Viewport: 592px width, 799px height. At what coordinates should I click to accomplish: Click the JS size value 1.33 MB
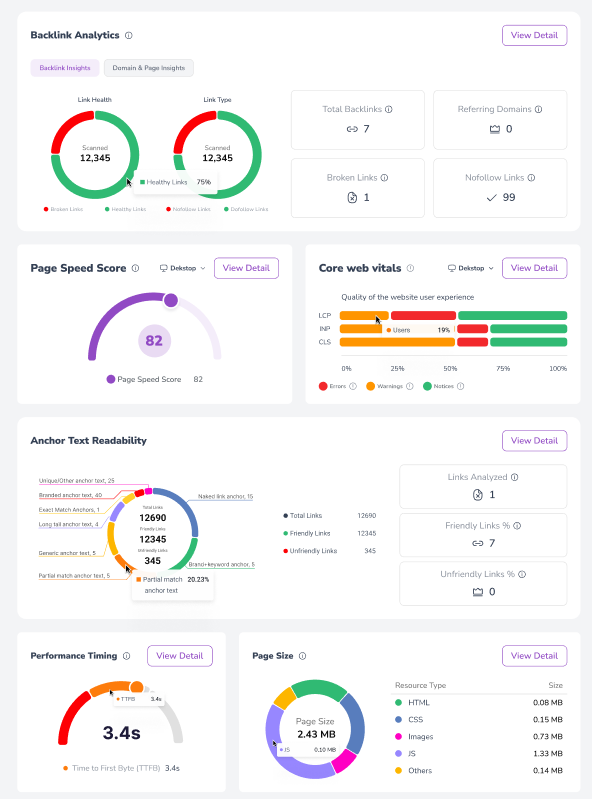[x=548, y=754]
